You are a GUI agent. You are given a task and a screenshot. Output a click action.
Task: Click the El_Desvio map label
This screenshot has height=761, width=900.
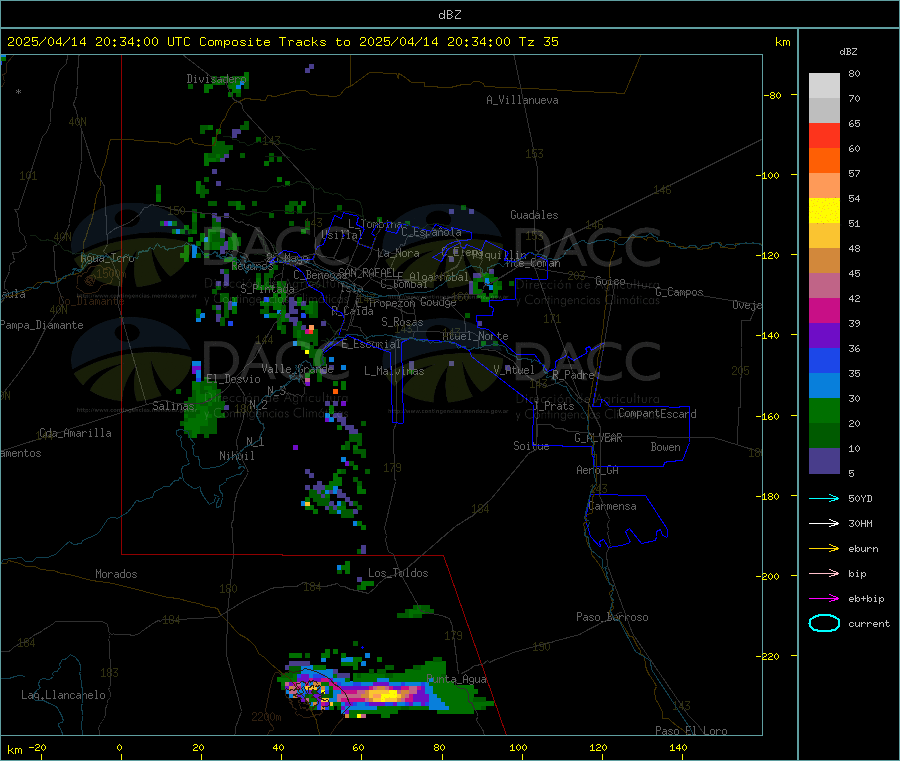(233, 379)
